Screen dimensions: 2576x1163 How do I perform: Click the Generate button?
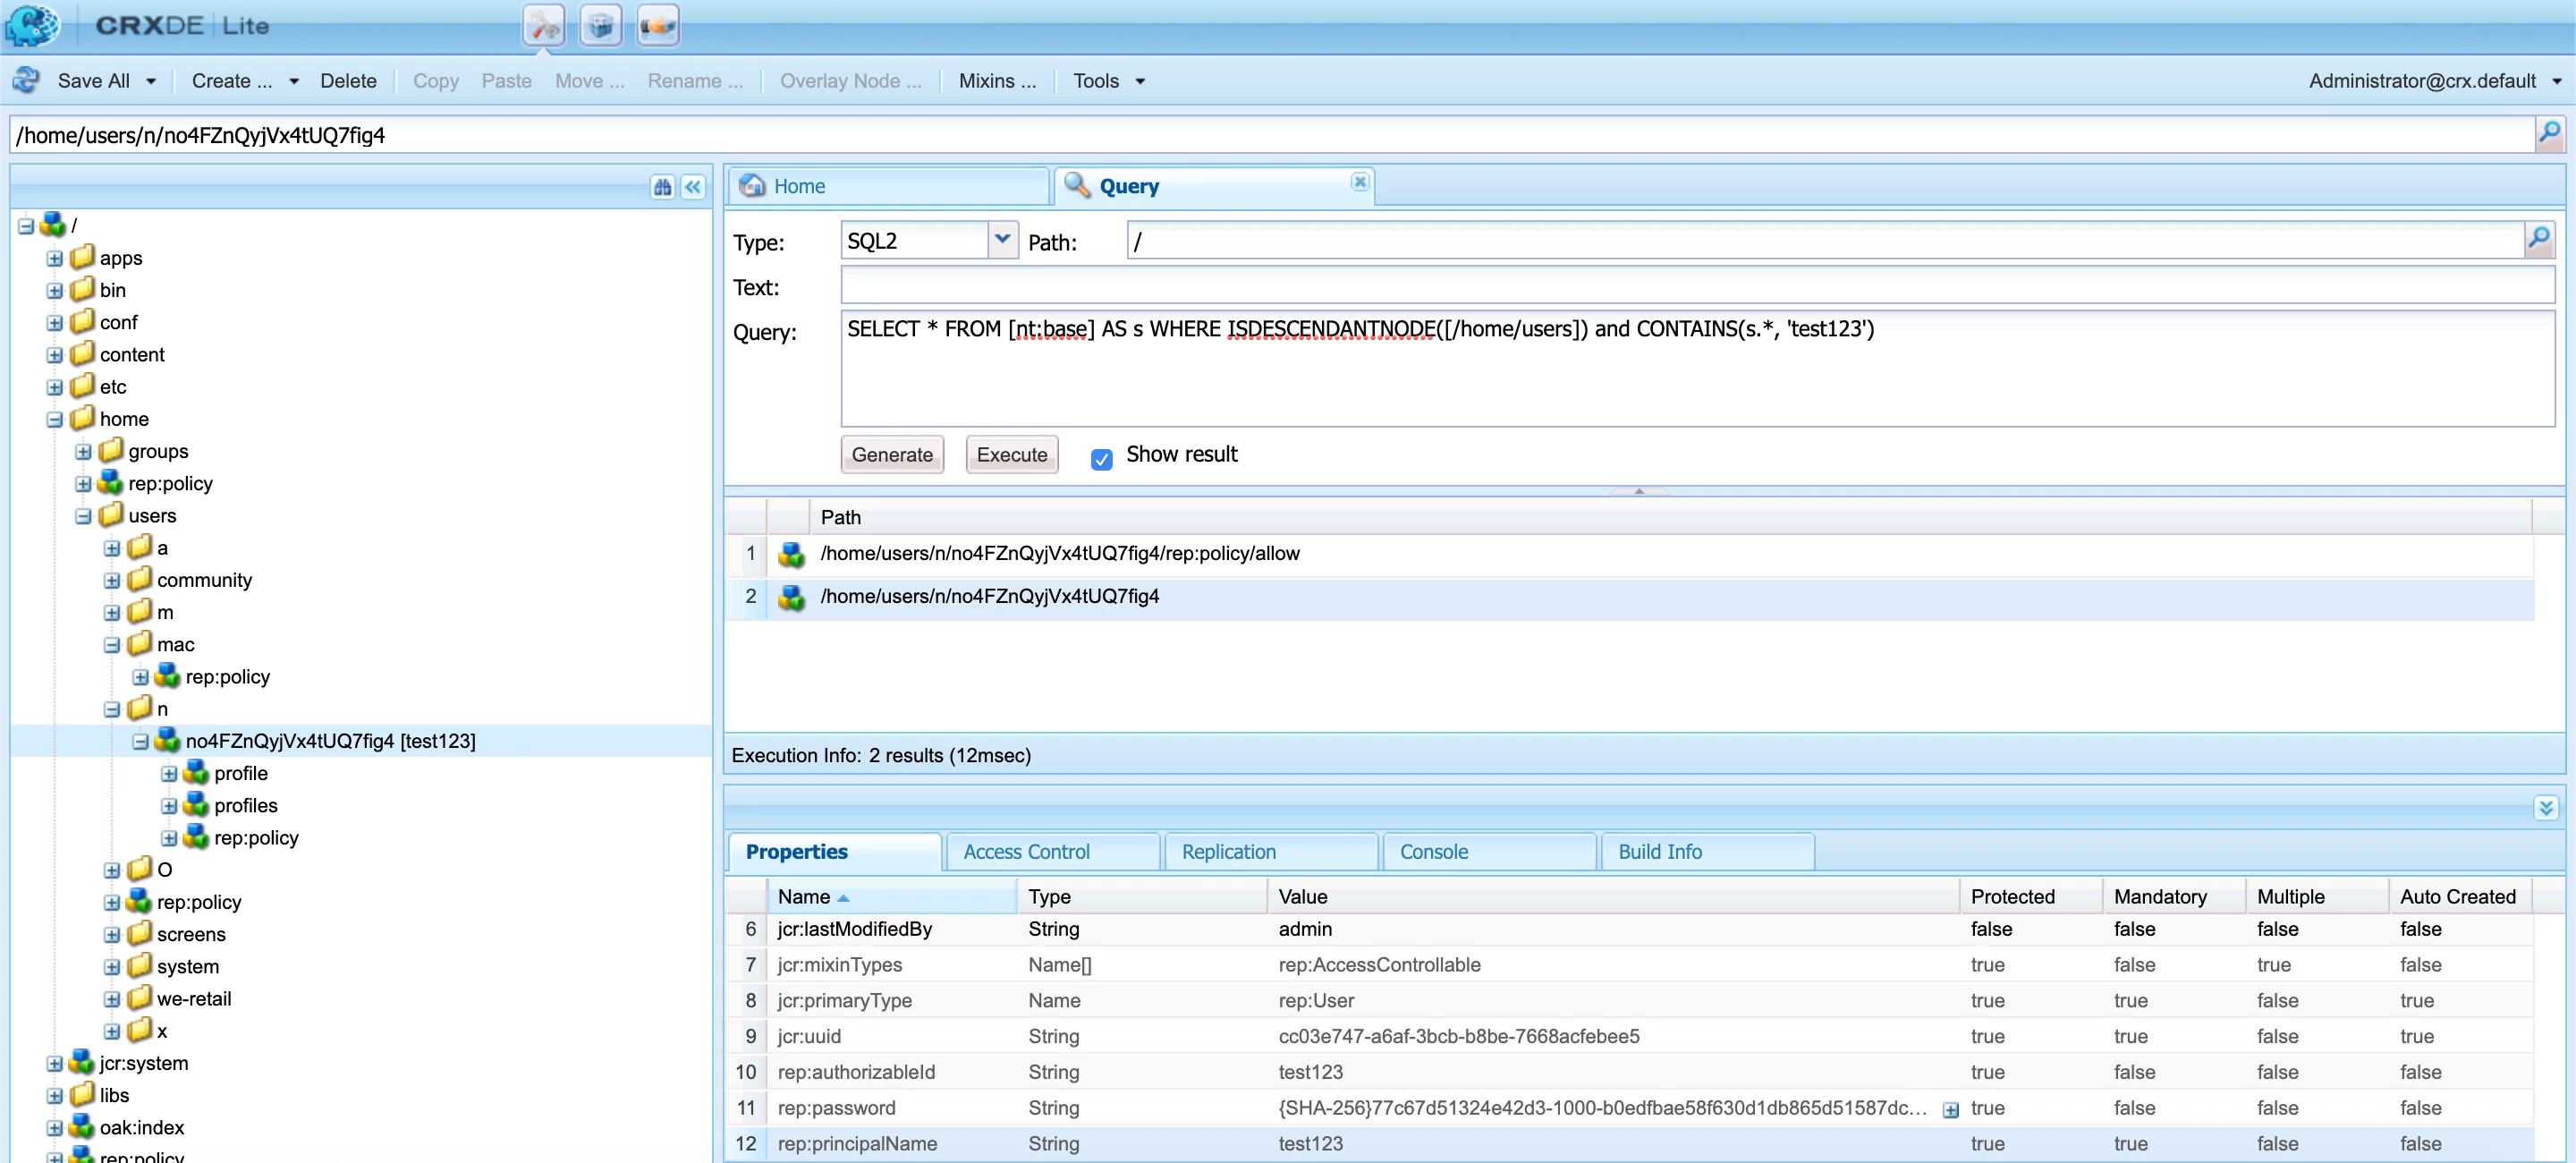pyautogui.click(x=891, y=454)
